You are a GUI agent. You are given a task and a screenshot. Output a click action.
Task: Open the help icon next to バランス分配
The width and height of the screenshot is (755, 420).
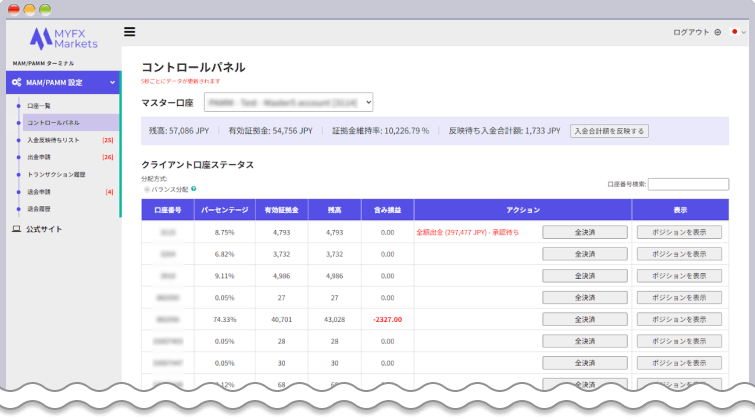[x=194, y=189]
